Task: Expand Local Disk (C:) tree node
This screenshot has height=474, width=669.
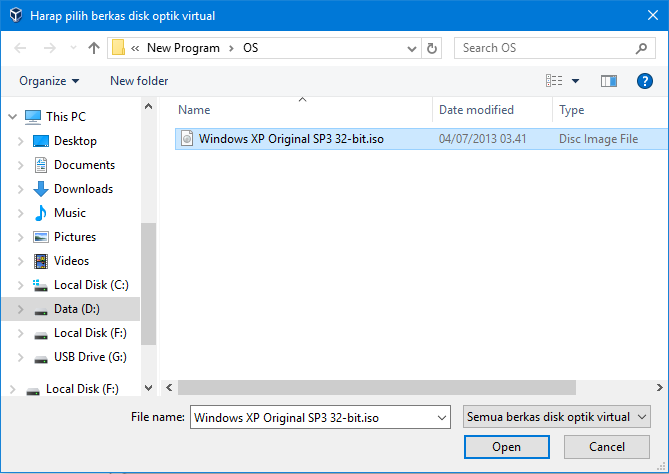Action: pos(20,285)
